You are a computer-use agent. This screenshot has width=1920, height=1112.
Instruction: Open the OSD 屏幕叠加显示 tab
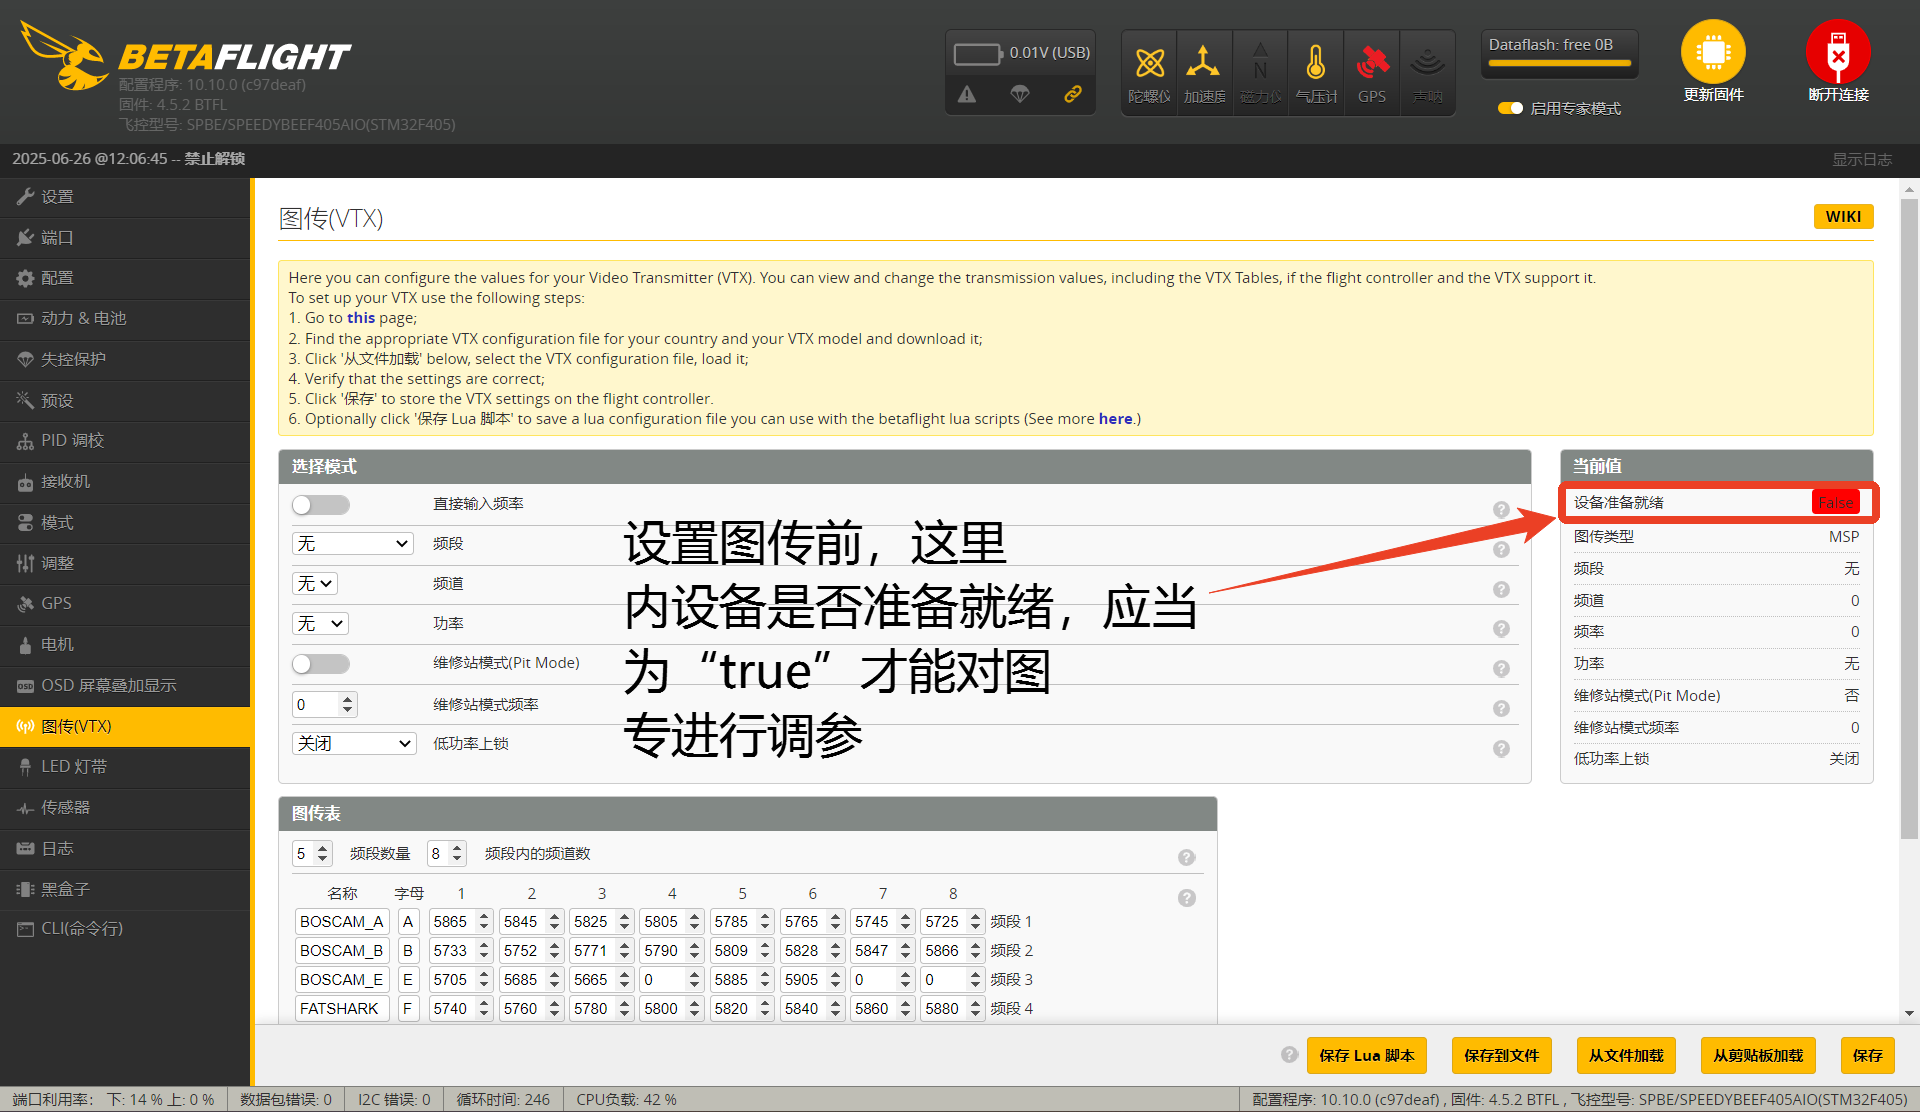(x=125, y=686)
